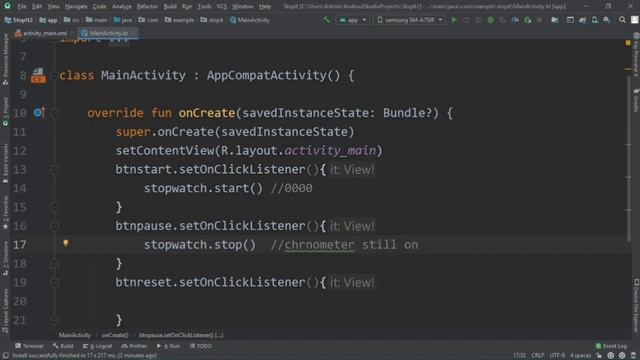Screen dimensions: 640x360
Task: Collapse the MainActivity class fold marker
Action: 54,76
